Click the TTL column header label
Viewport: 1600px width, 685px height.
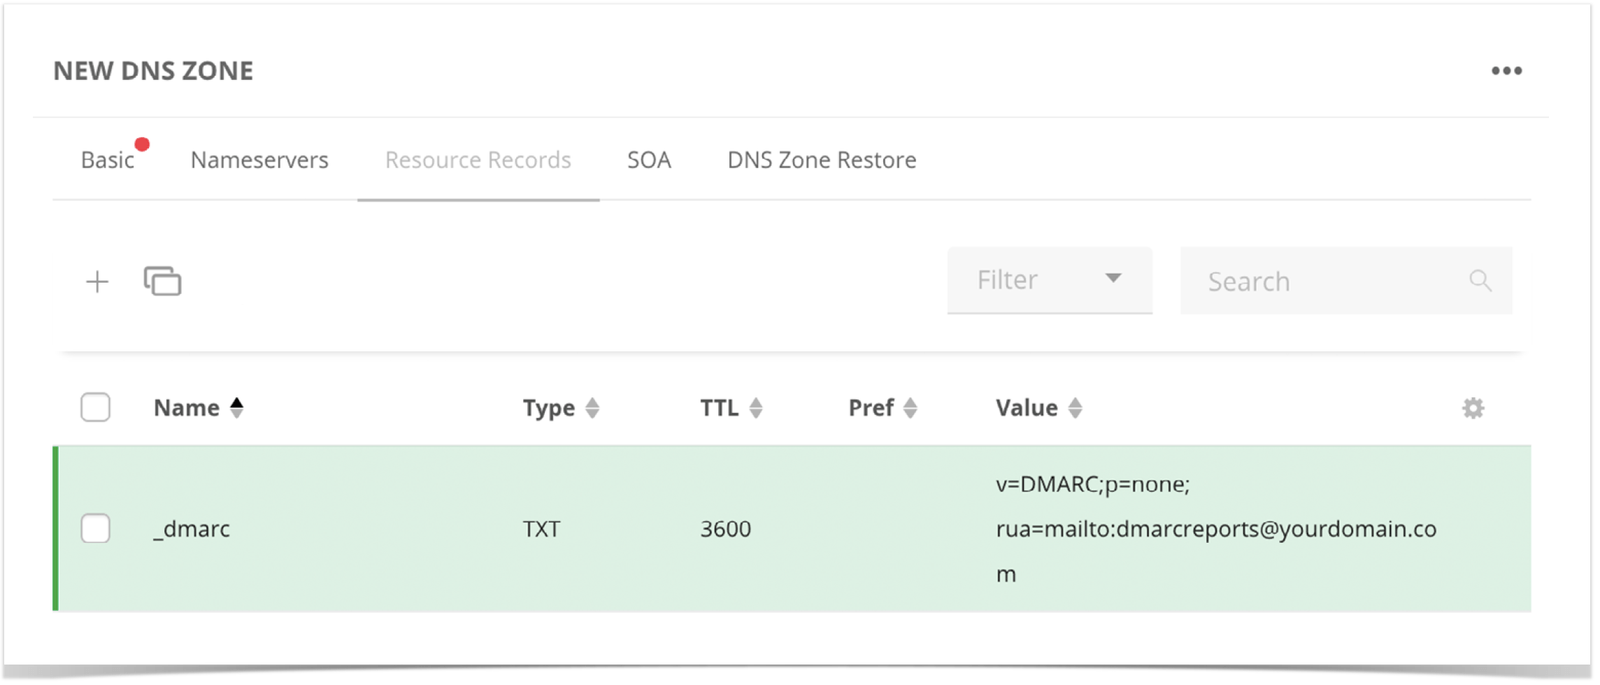pyautogui.click(x=719, y=408)
